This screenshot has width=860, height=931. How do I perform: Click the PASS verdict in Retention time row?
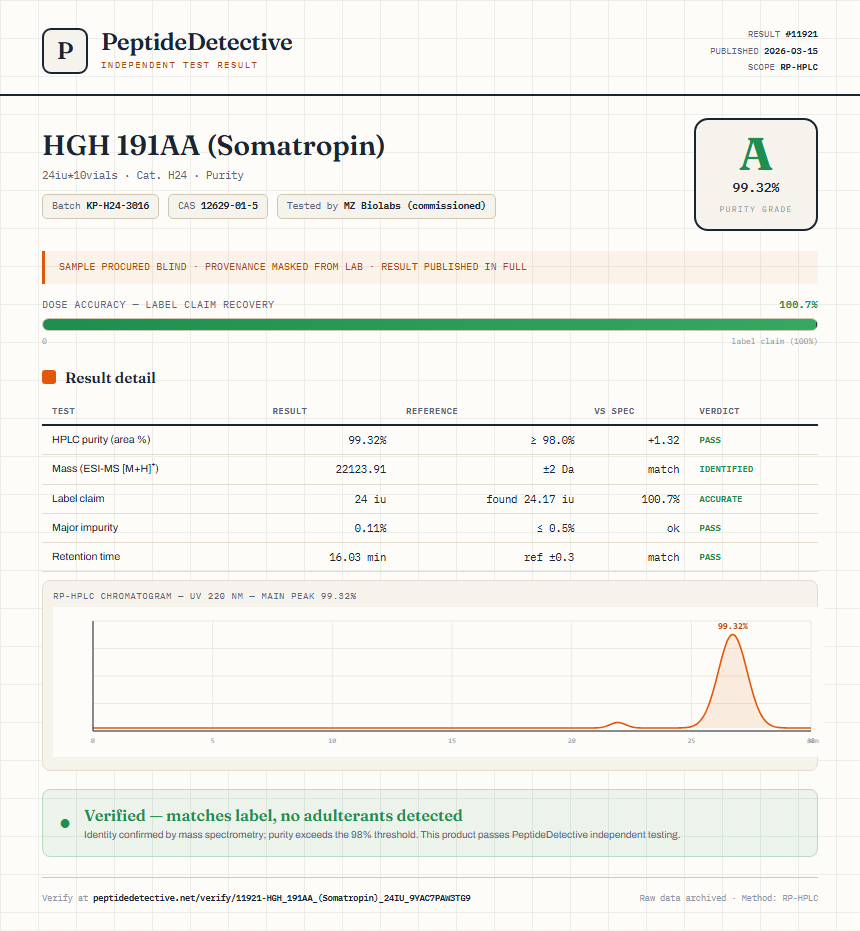click(x=710, y=557)
